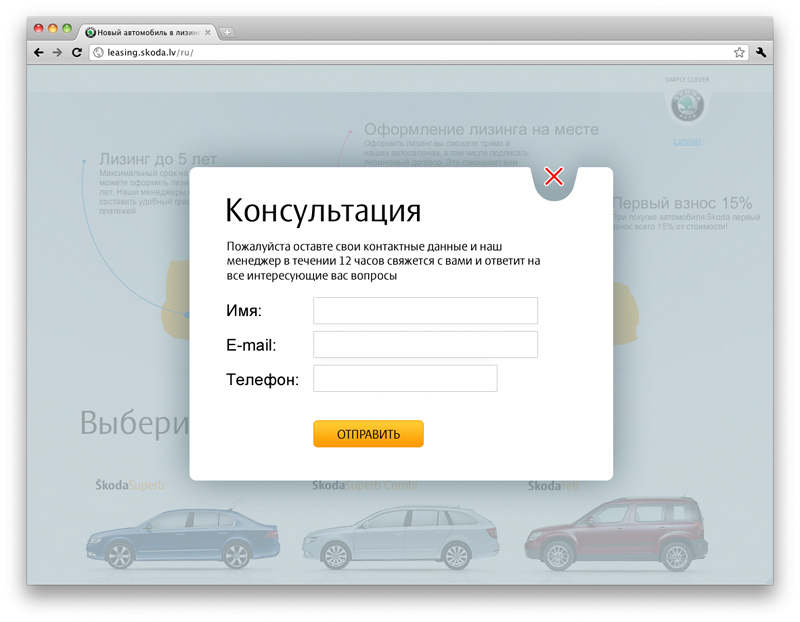Image resolution: width=800 pixels, height=622 pixels.
Task: Select the silver Škoda Superb Combi car
Action: pos(401,538)
